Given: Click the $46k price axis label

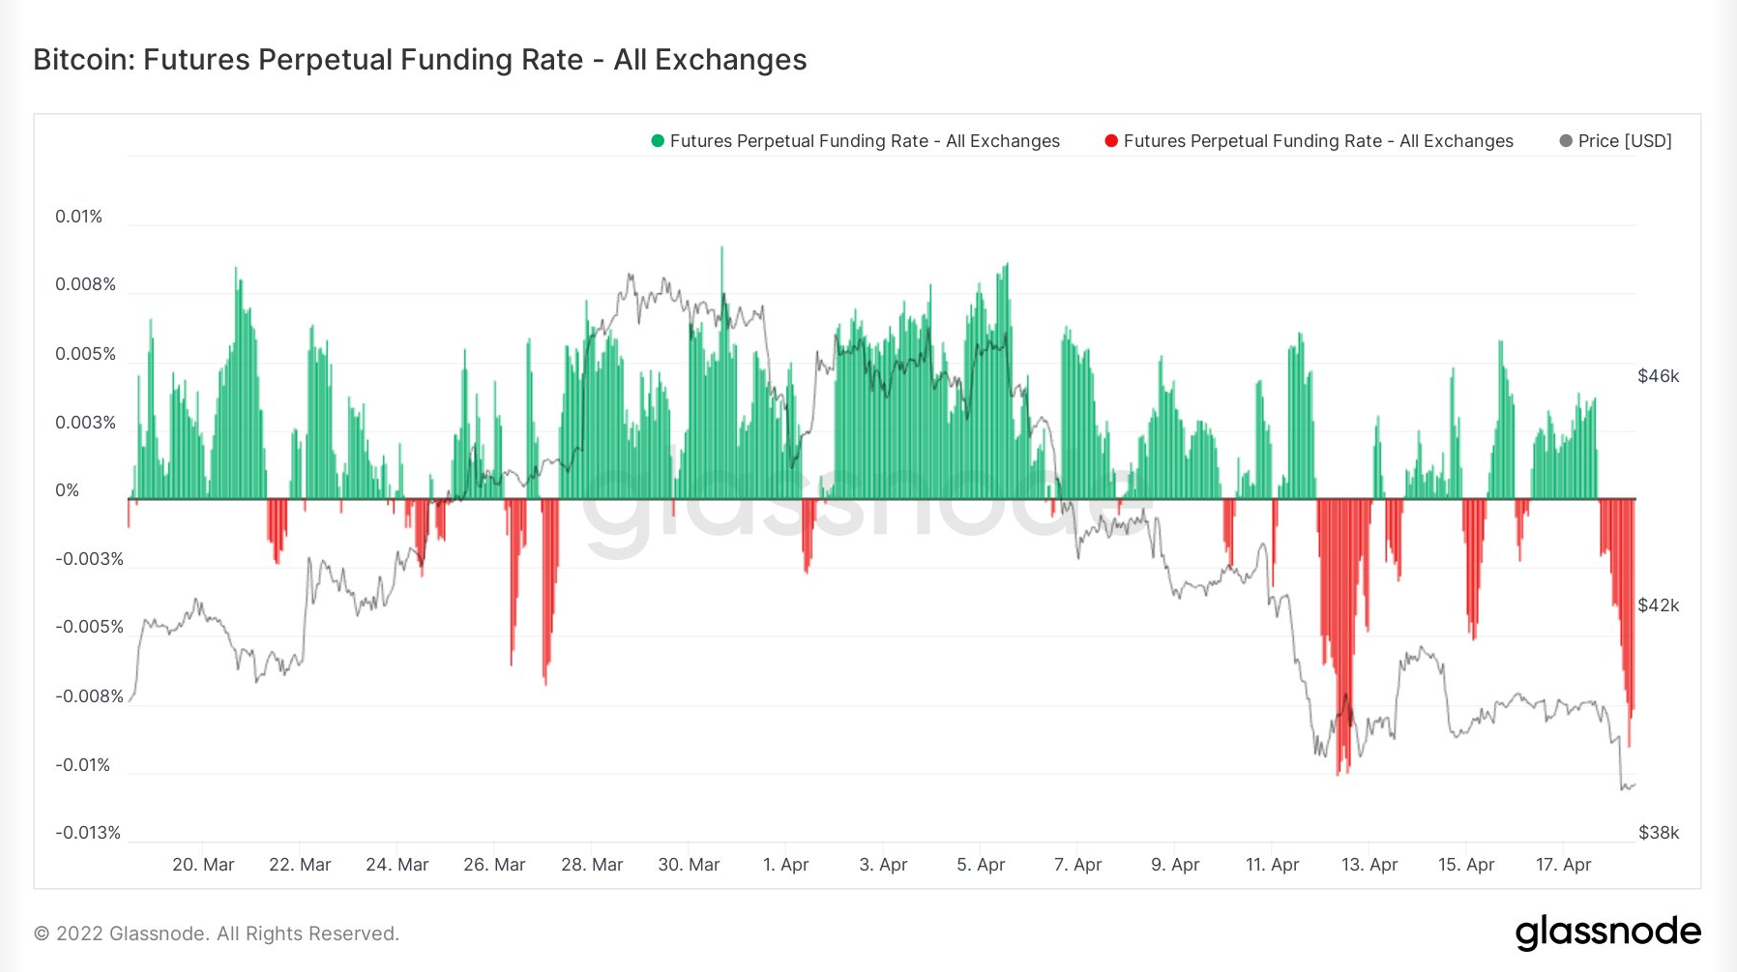Looking at the screenshot, I should (x=1658, y=376).
